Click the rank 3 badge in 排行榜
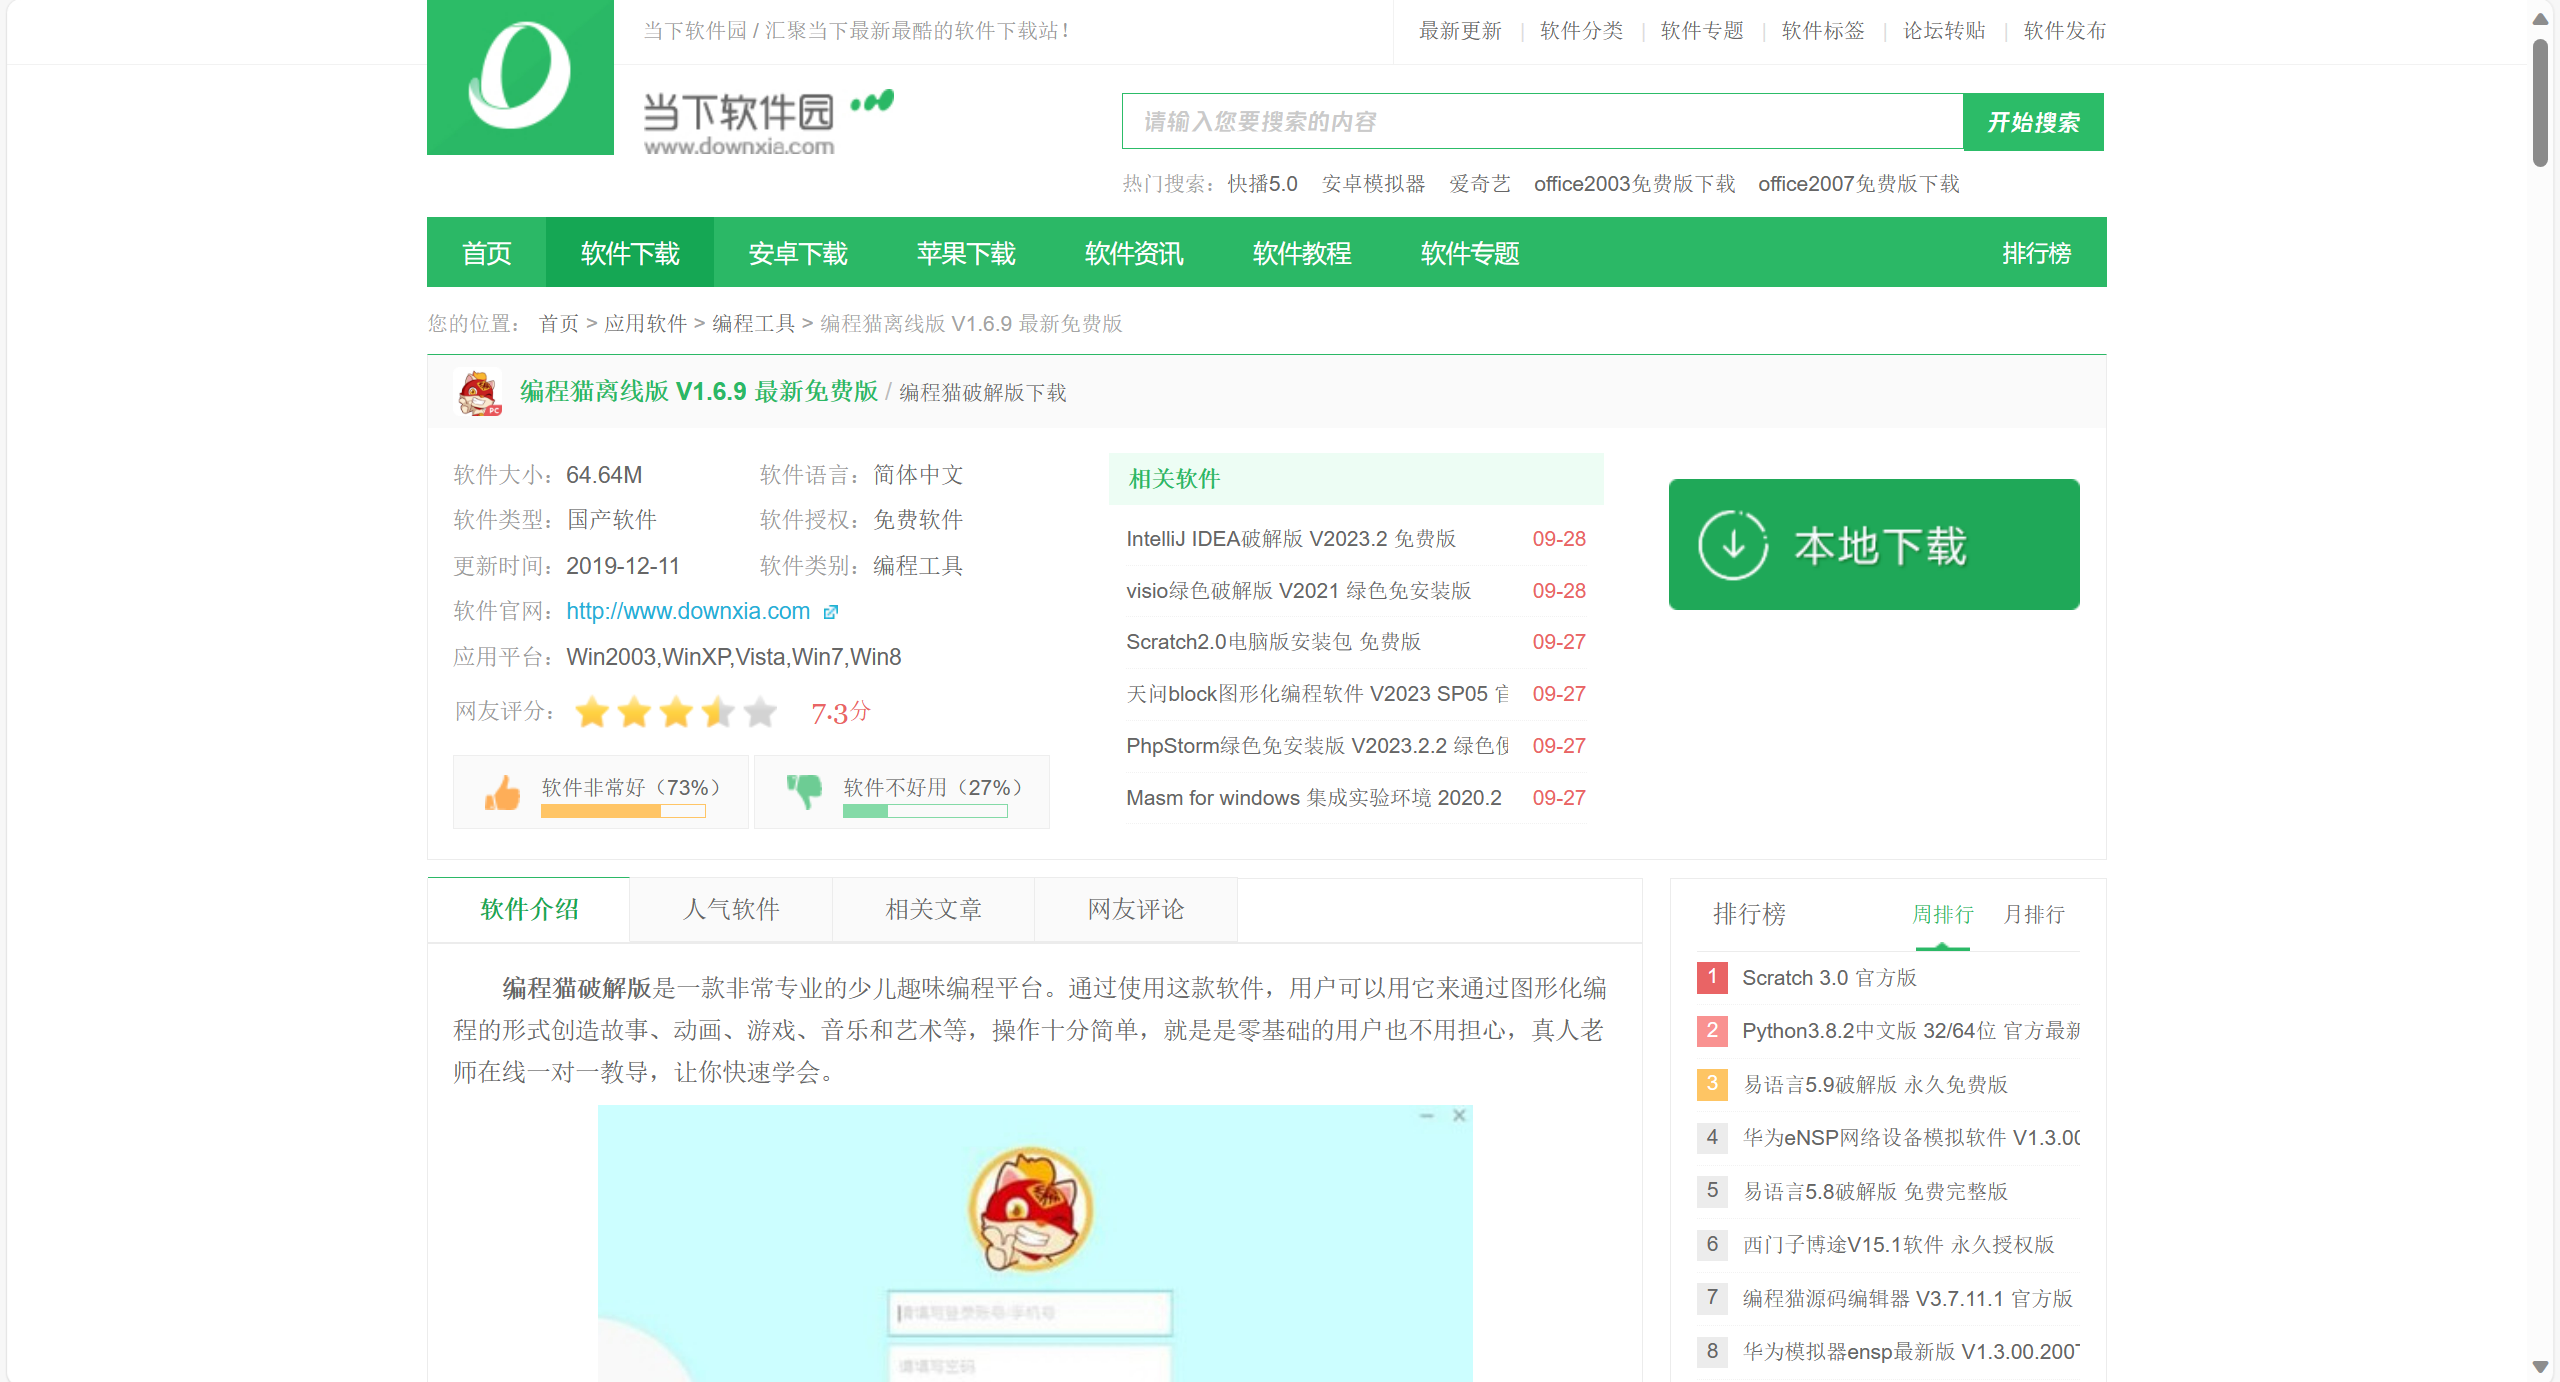This screenshot has width=2560, height=1382. [x=1712, y=1084]
